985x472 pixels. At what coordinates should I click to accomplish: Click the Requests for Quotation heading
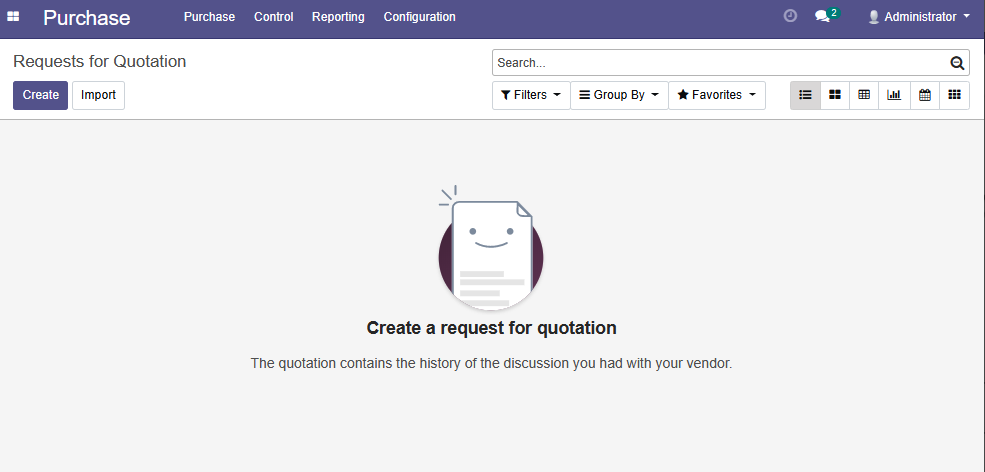(99, 62)
